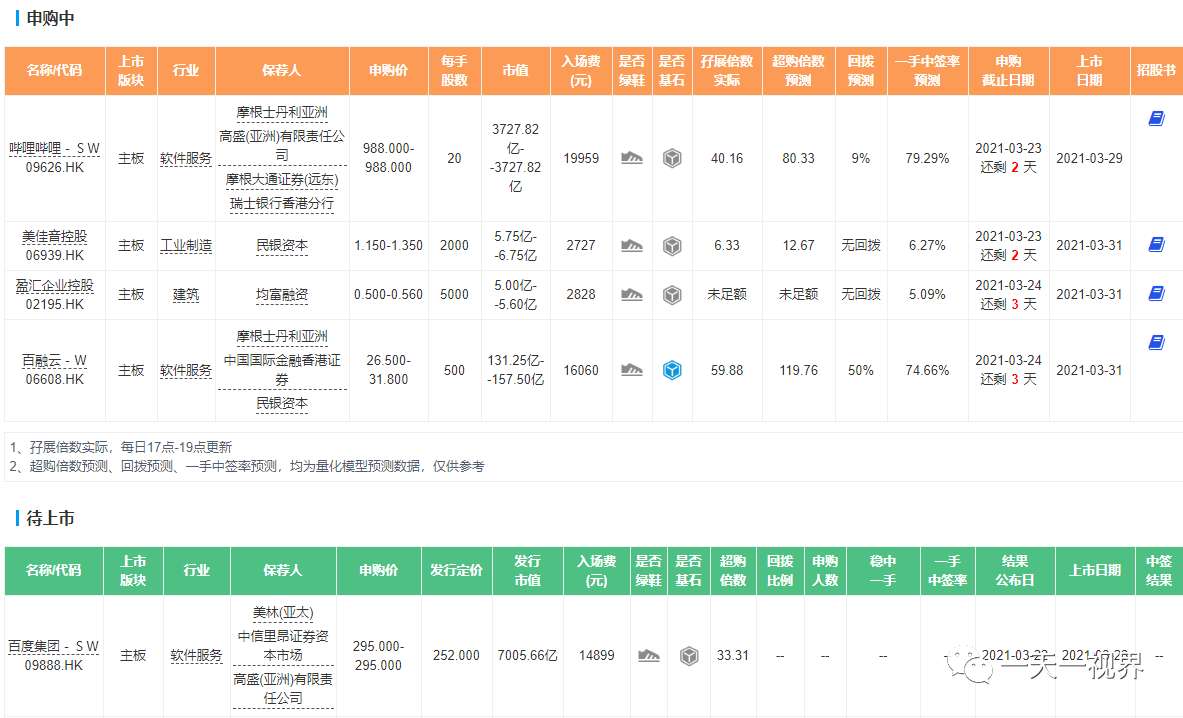Open 百融云 - W stock link
The width and height of the screenshot is (1183, 718).
tap(54, 361)
